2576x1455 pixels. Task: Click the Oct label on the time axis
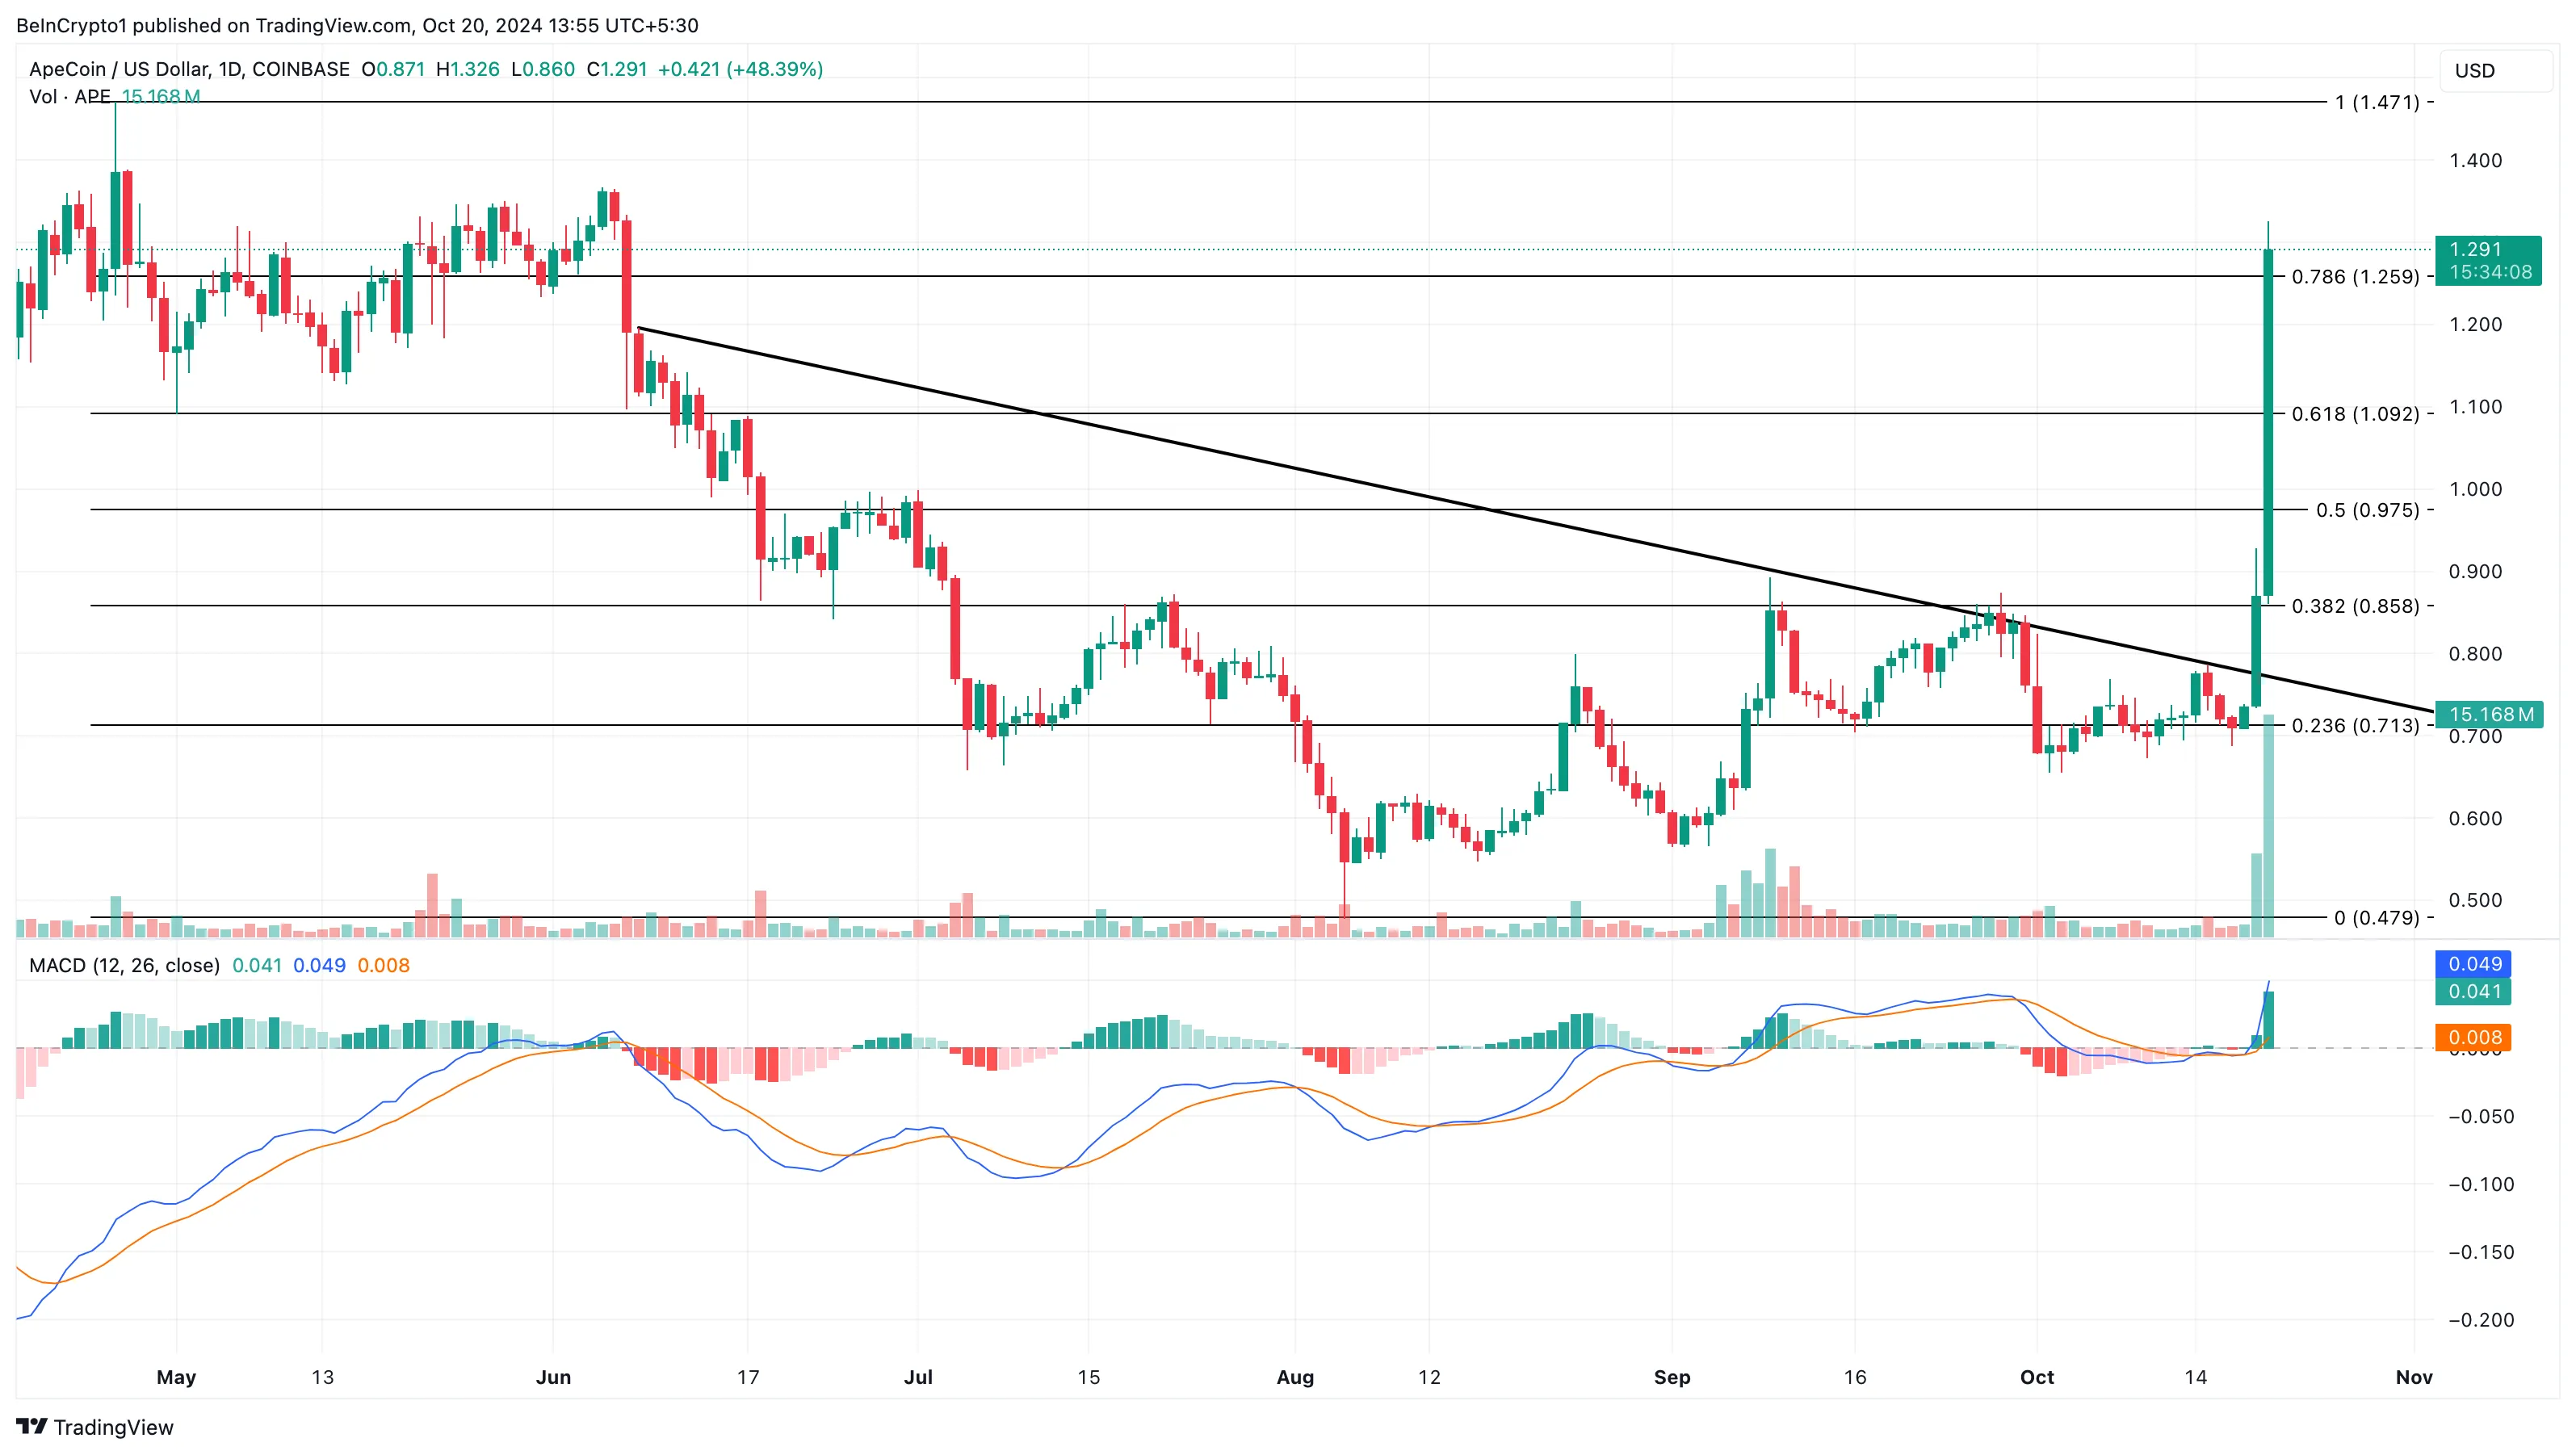(x=2037, y=1377)
